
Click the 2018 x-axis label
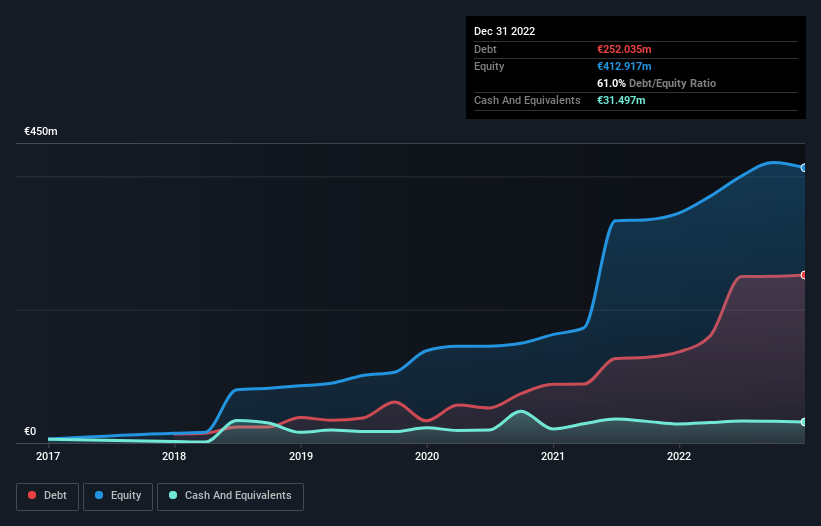click(x=174, y=456)
